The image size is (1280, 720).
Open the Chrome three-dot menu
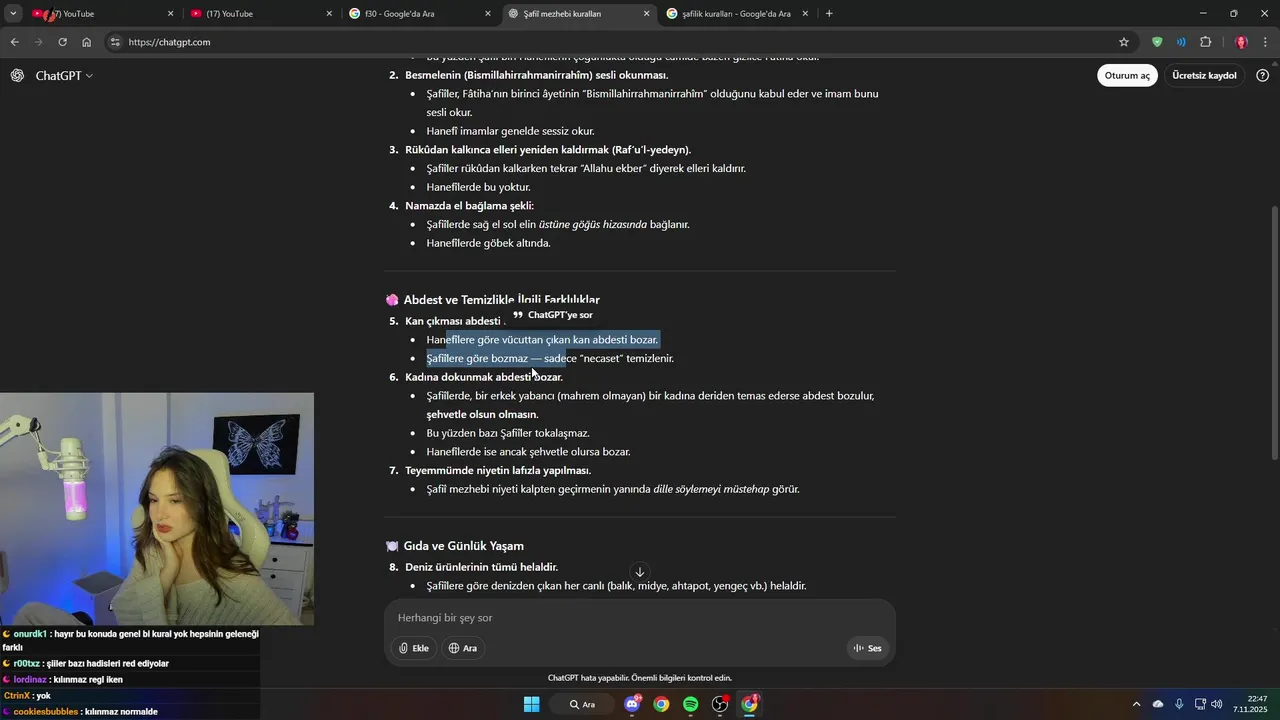1266,42
